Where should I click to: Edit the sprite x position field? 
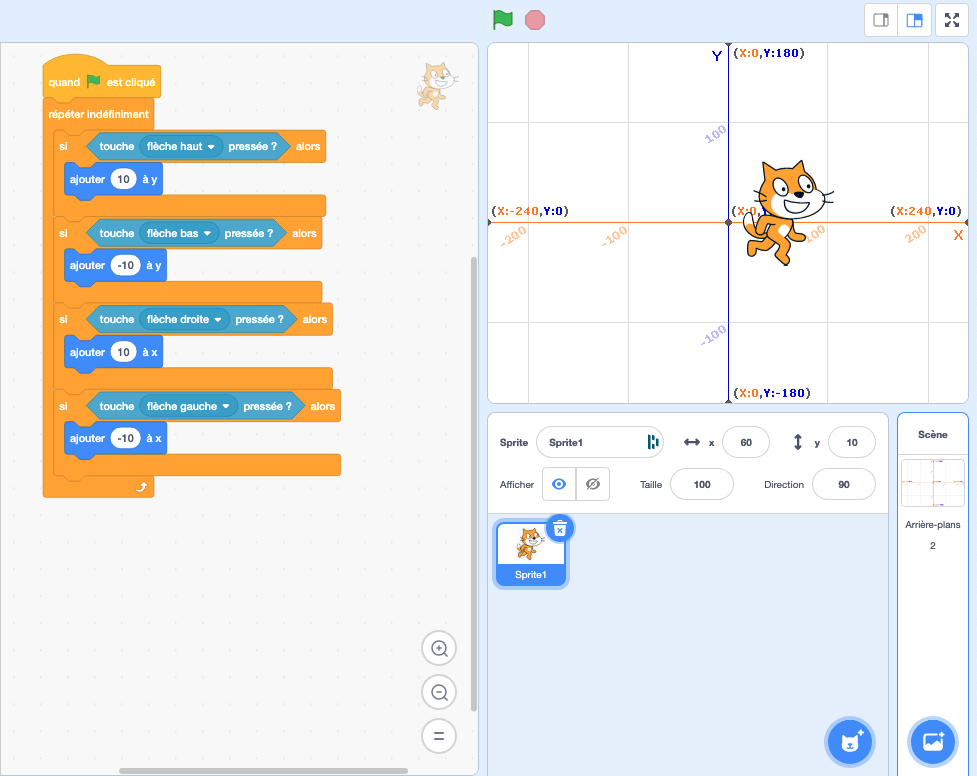coord(746,443)
